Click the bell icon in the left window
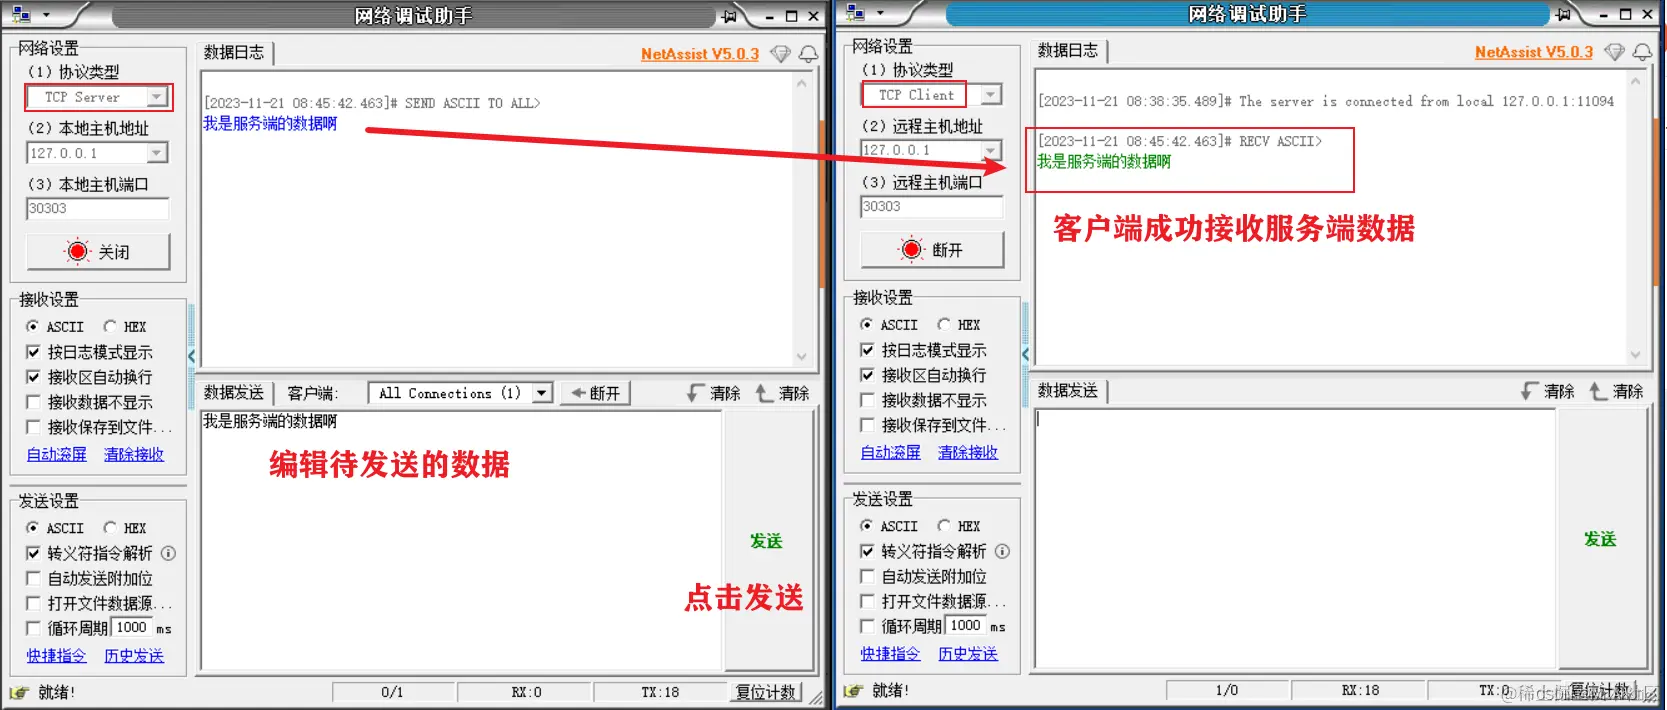 (808, 54)
